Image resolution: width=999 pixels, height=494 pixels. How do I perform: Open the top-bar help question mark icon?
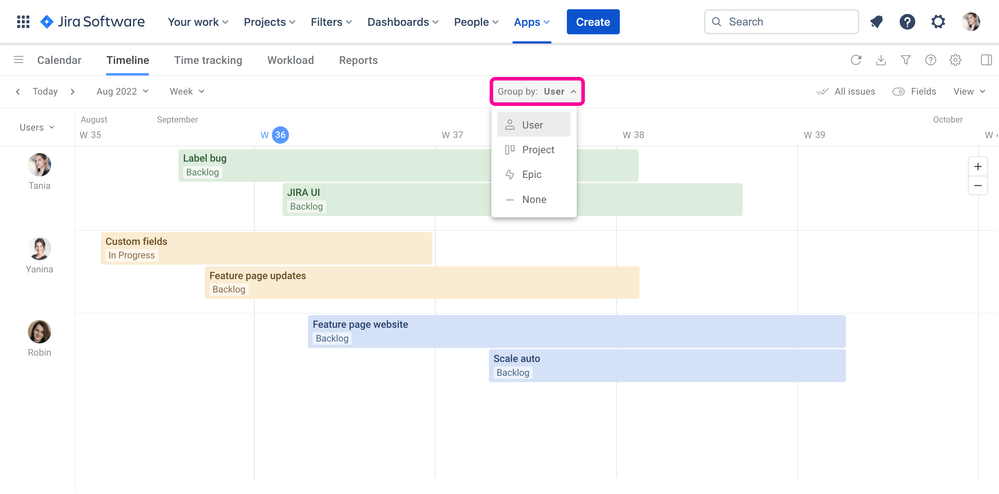907,22
